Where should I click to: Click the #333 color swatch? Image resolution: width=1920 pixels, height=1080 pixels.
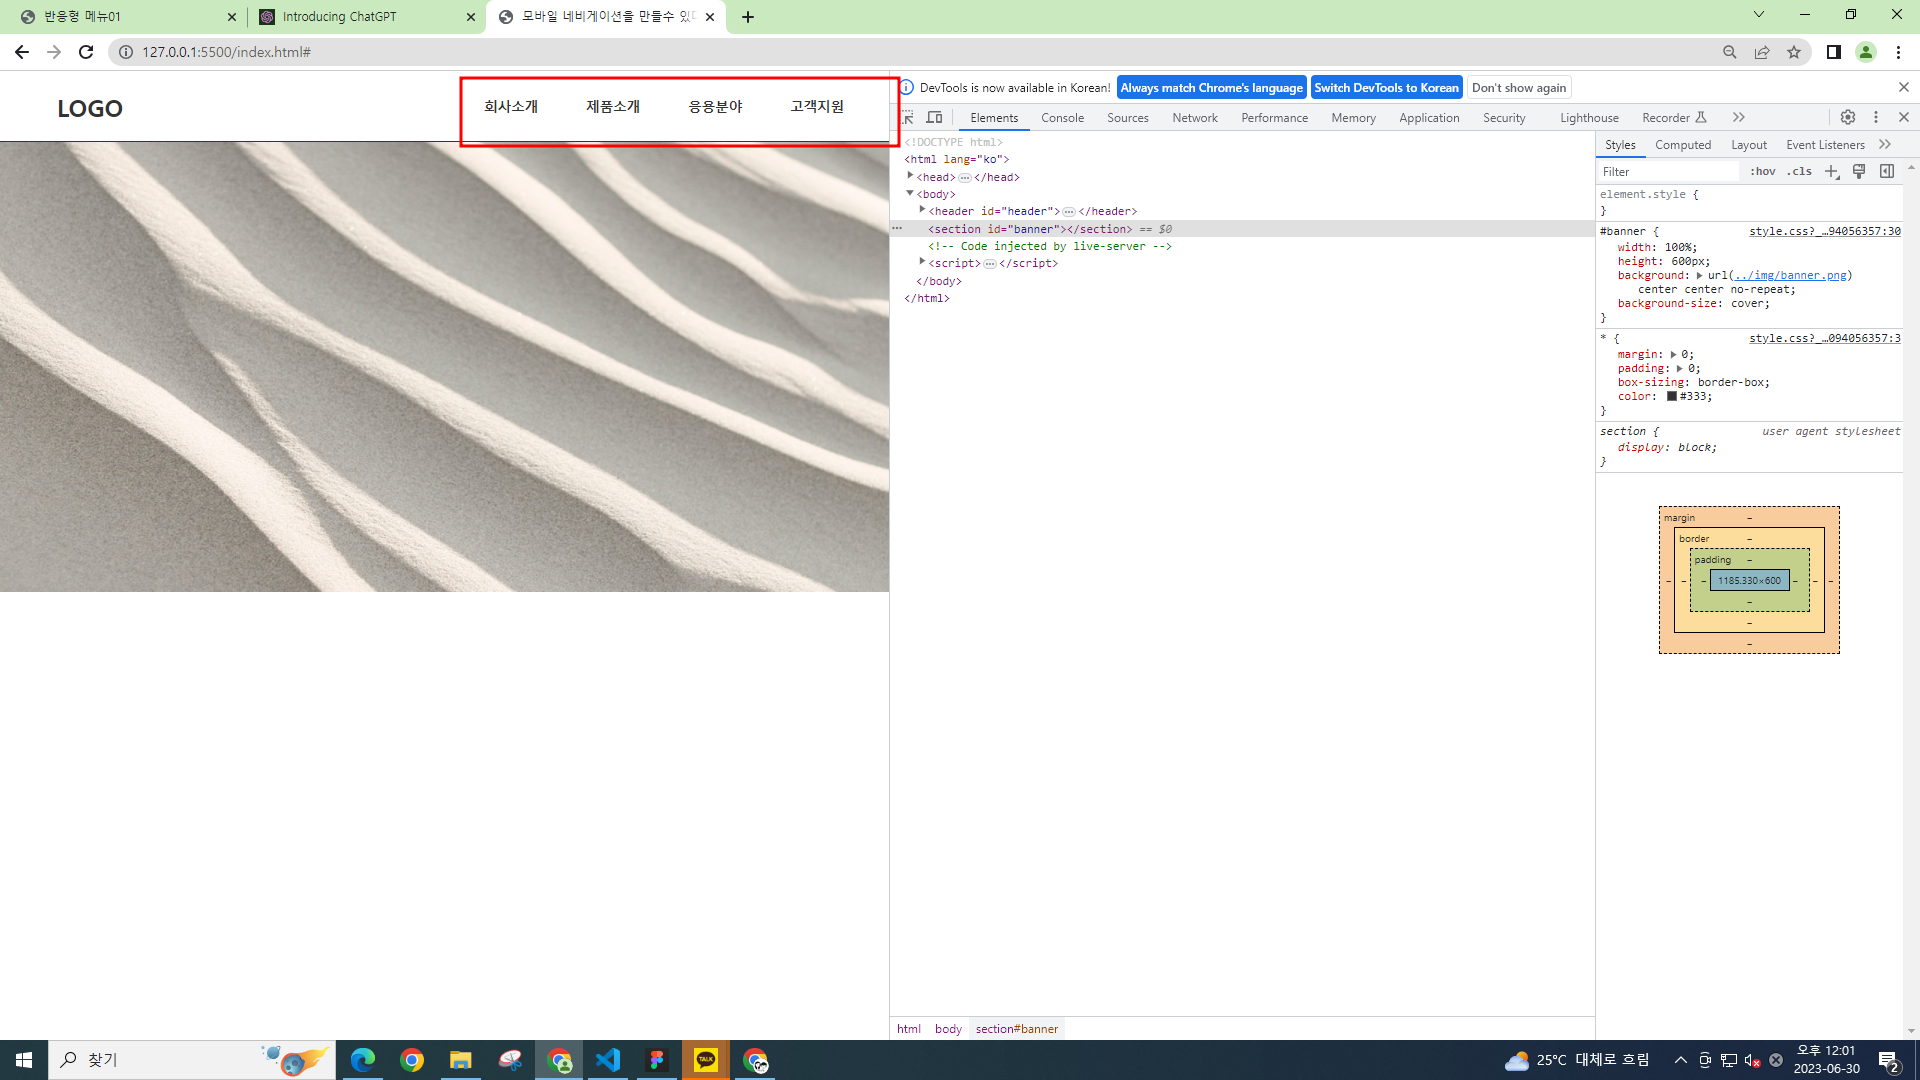coord(1671,396)
